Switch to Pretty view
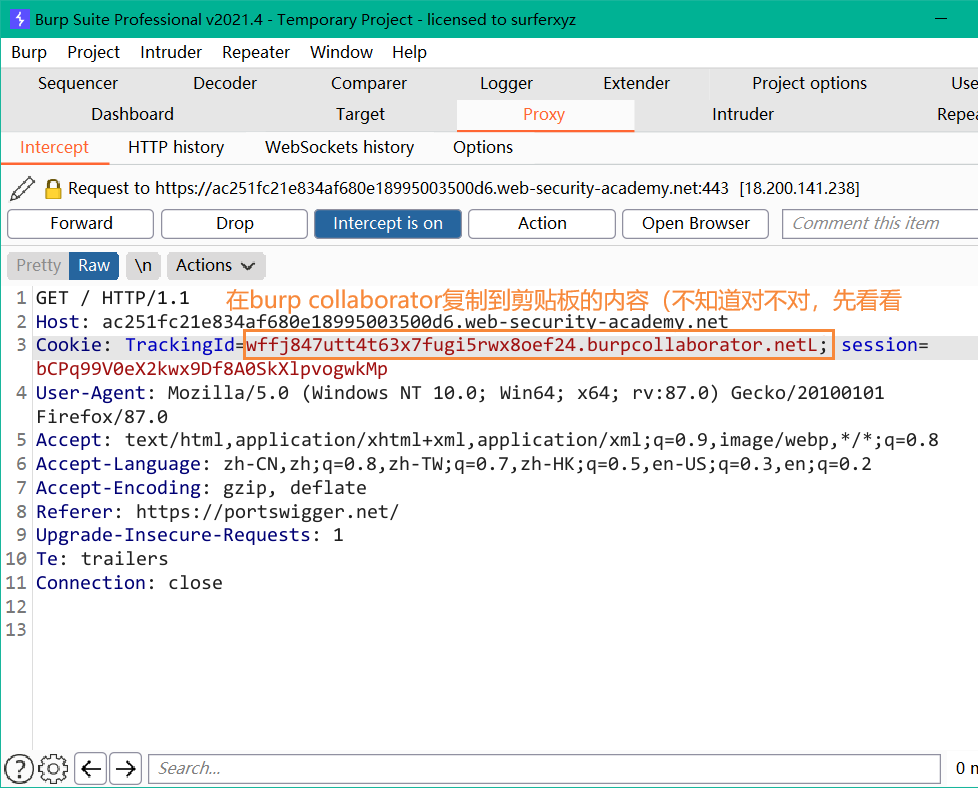Screen dimensions: 978x788 click(x=39, y=265)
